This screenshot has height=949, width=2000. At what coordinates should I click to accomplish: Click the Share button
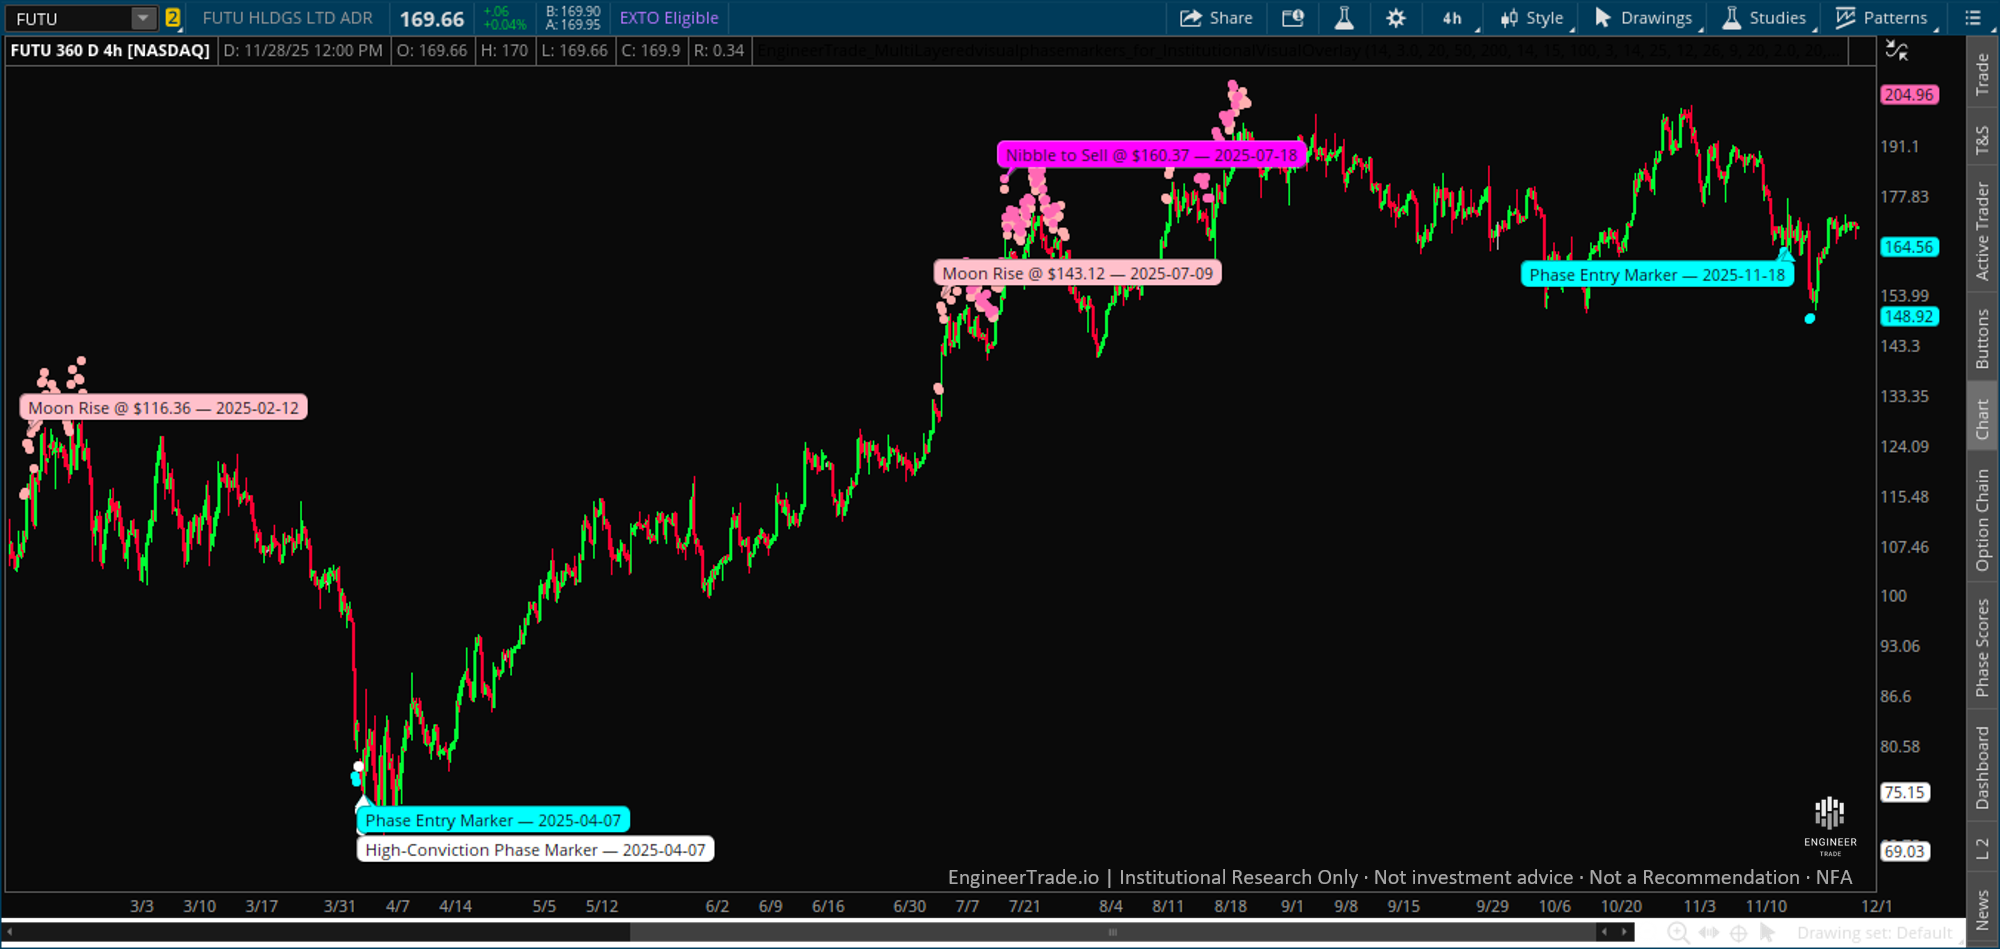pyautogui.click(x=1216, y=18)
